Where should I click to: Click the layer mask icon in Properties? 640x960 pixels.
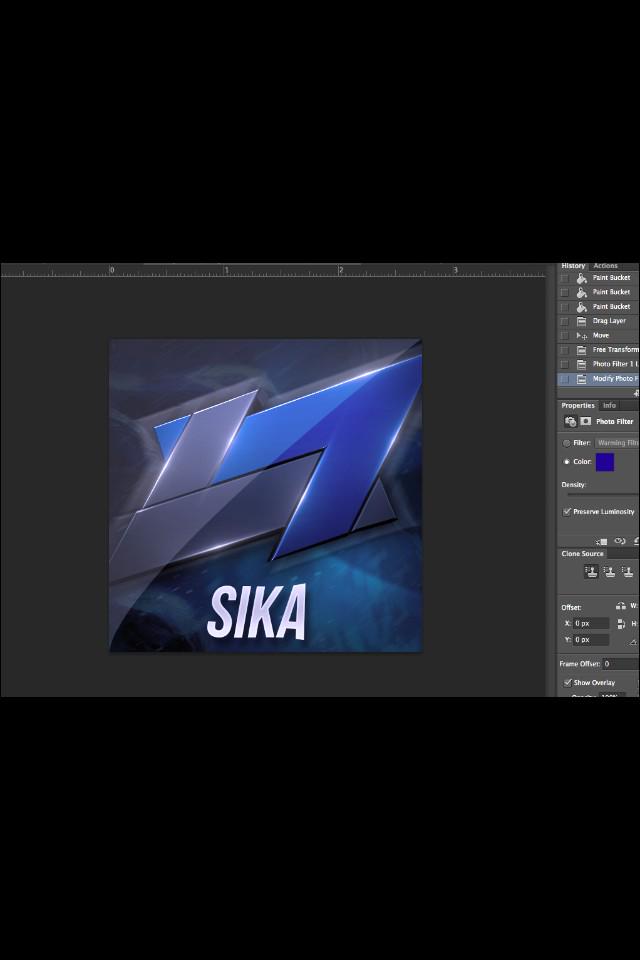pyautogui.click(x=585, y=421)
